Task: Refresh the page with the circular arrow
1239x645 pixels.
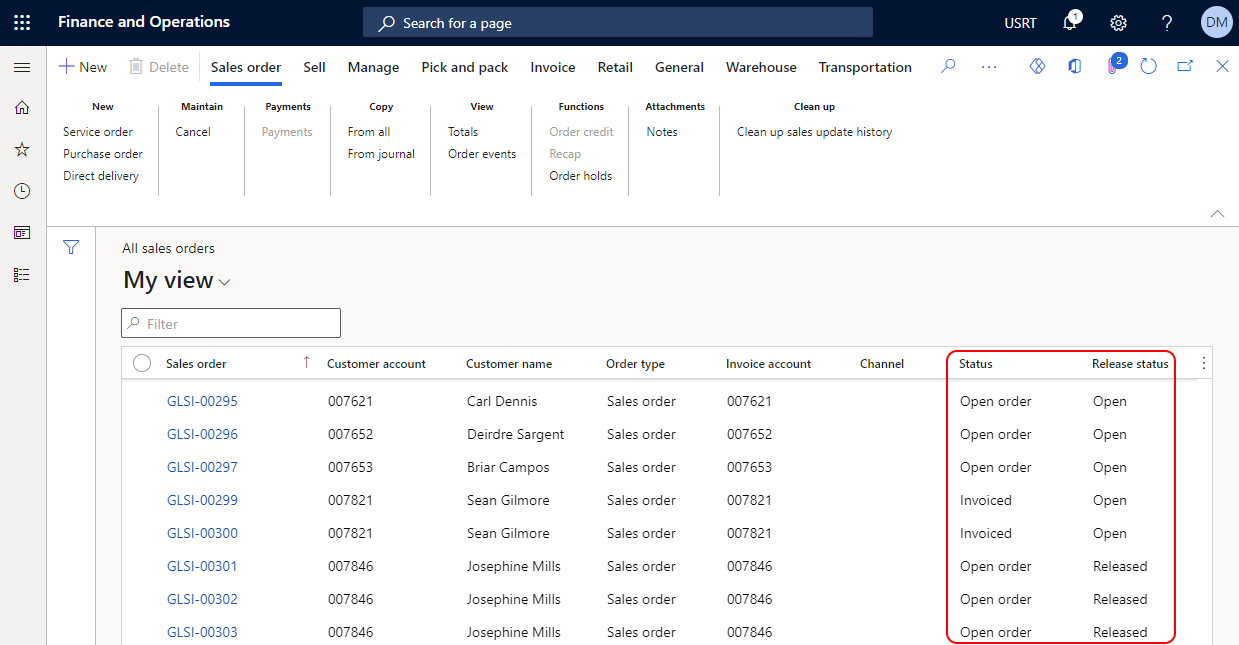Action: click(1149, 66)
